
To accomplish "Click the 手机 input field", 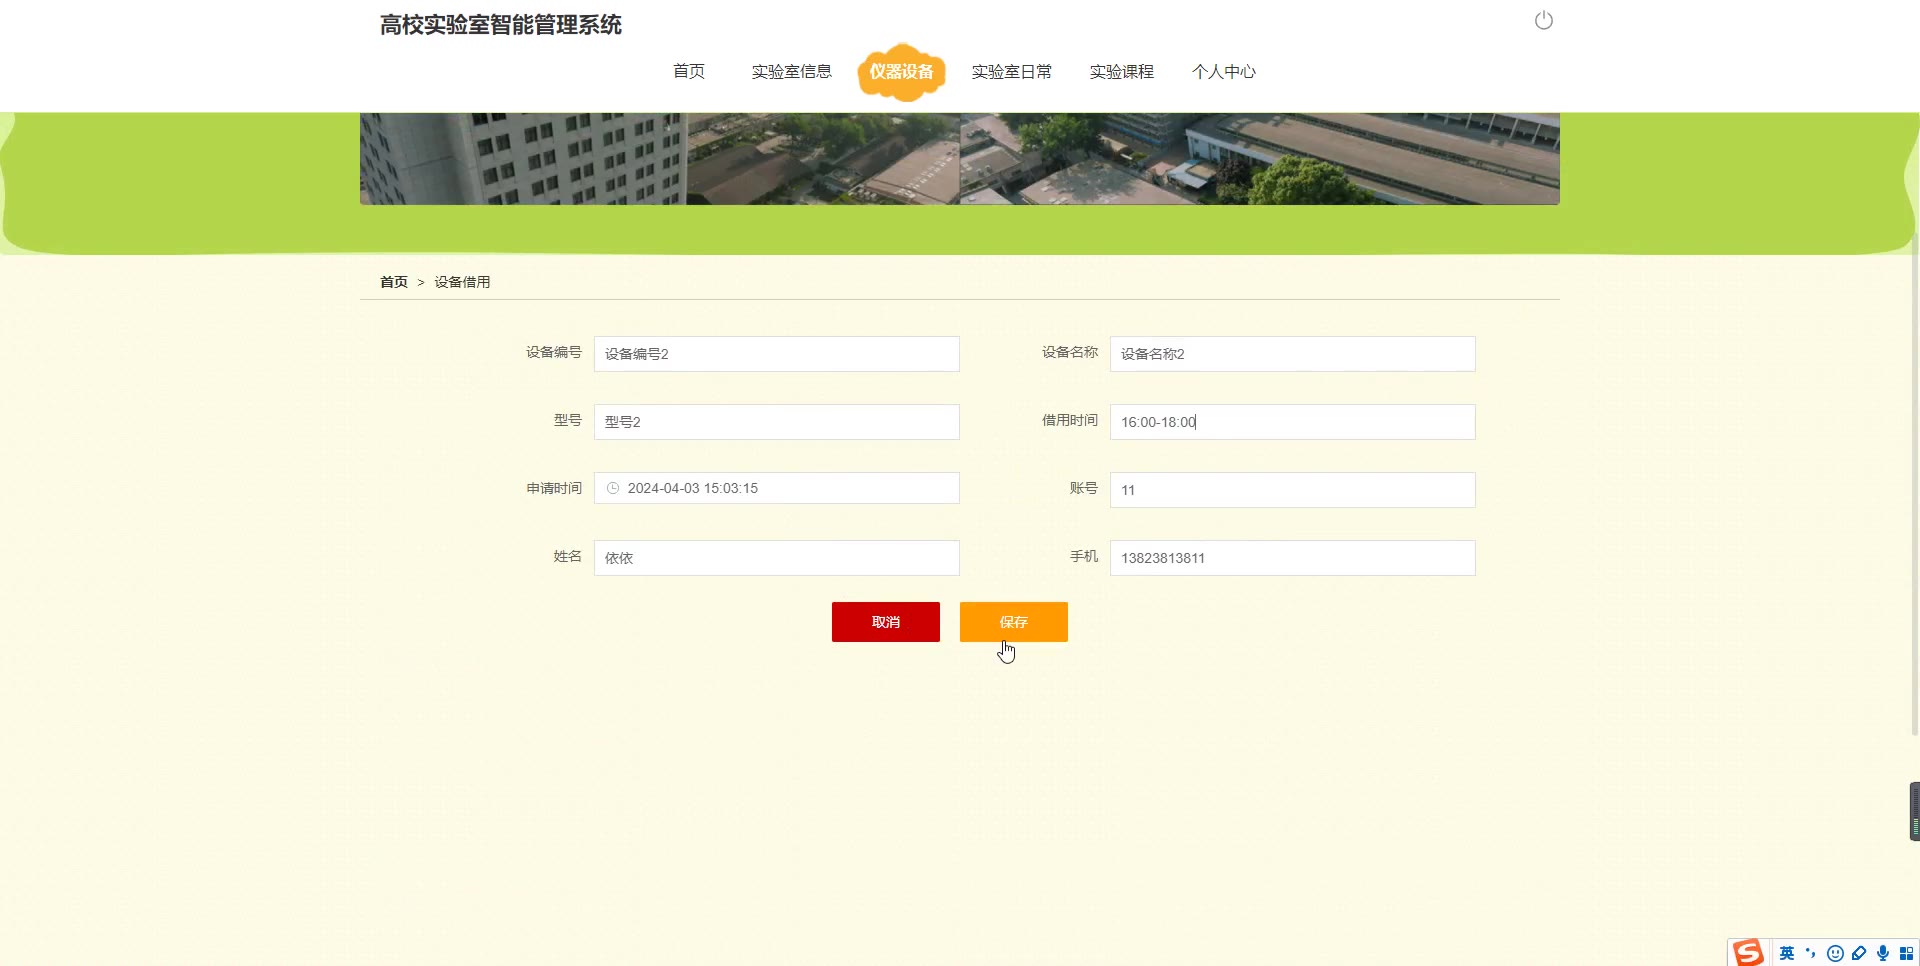I will click(x=1293, y=558).
